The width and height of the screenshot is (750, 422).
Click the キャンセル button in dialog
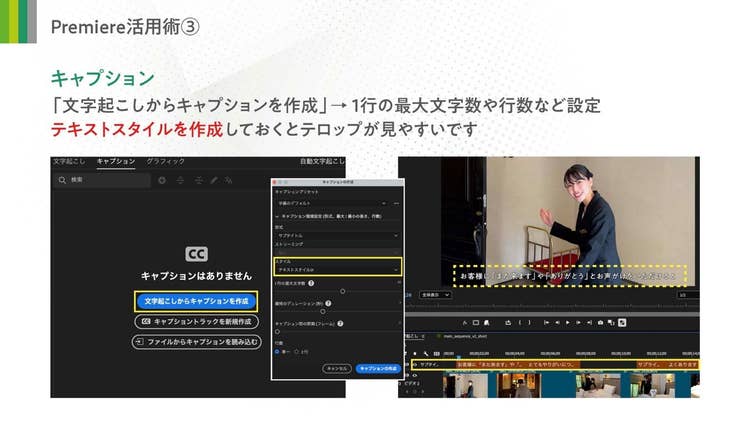(337, 369)
